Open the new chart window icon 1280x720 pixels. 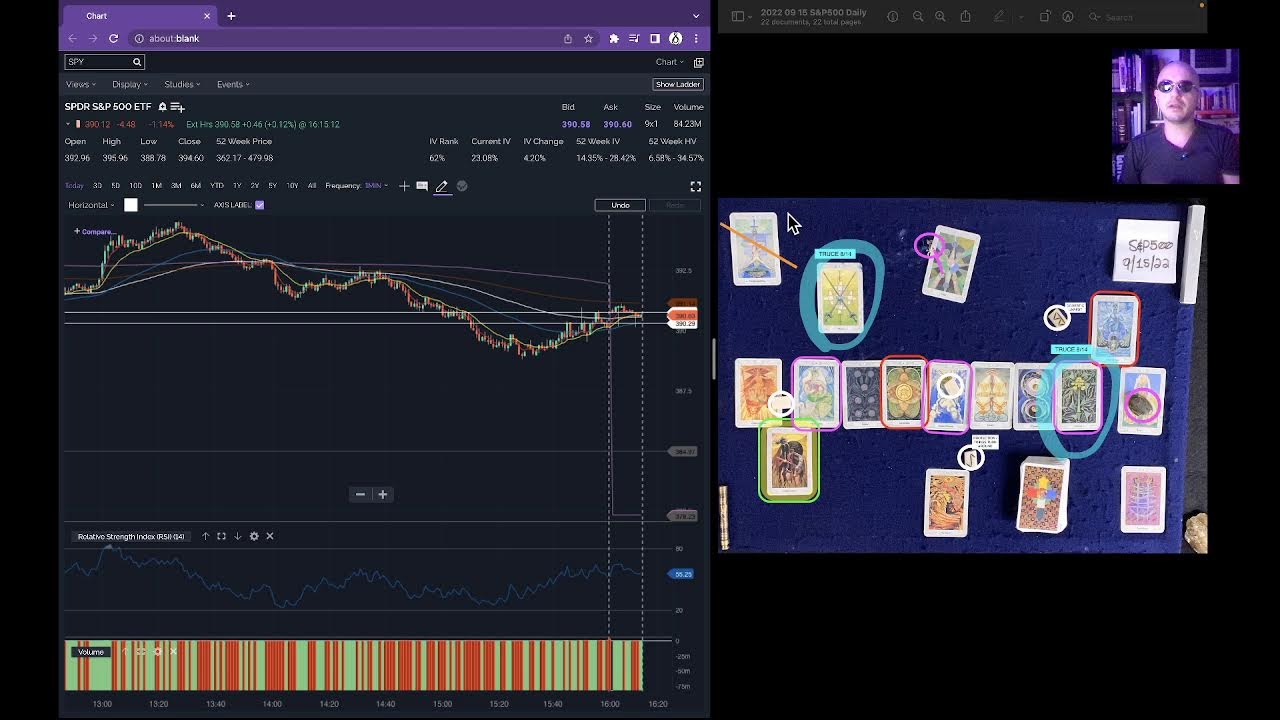(x=698, y=62)
